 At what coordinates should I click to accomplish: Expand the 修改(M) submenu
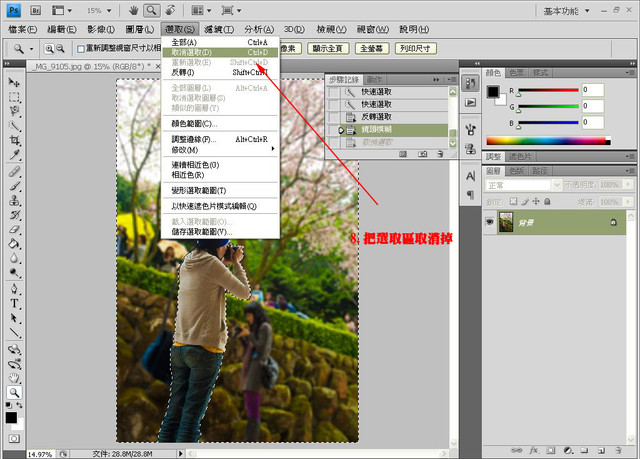pyautogui.click(x=220, y=150)
